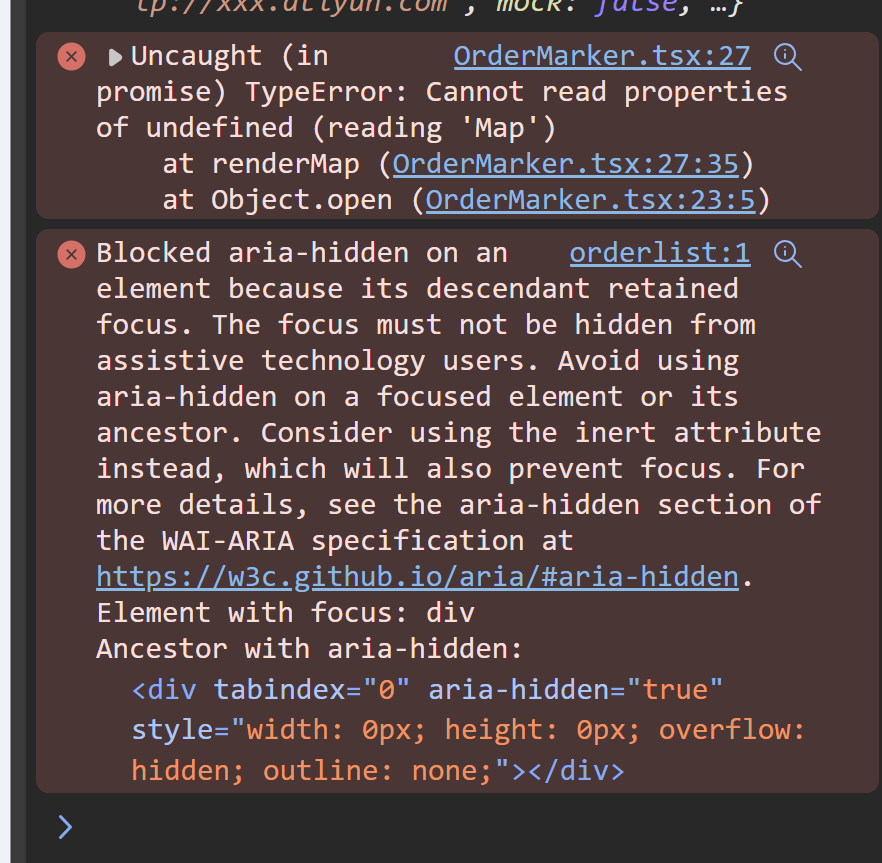Image resolution: width=882 pixels, height=863 pixels.
Task: Click the blue console prompt chevron
Action: click(x=65, y=827)
